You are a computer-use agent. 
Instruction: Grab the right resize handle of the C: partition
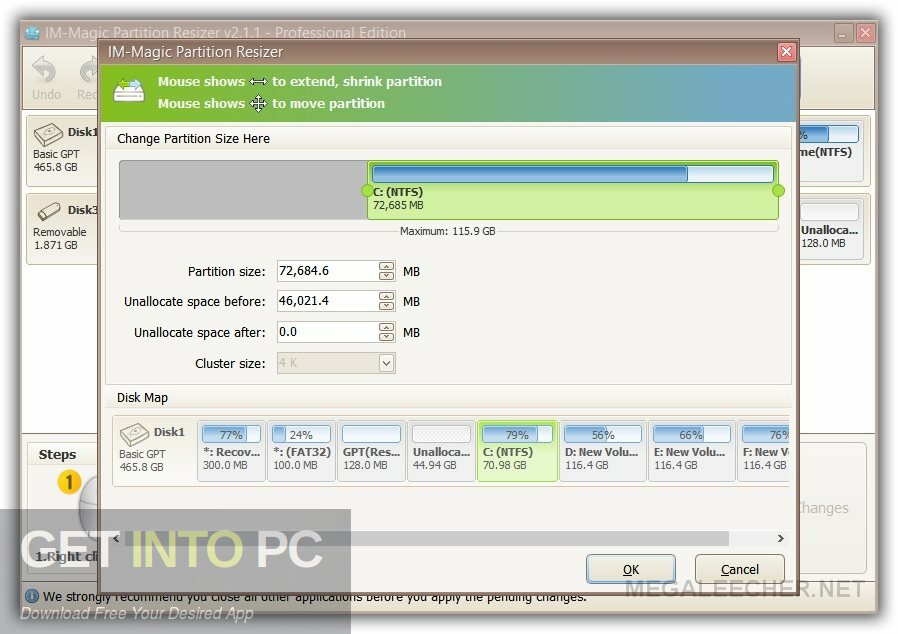pos(778,190)
